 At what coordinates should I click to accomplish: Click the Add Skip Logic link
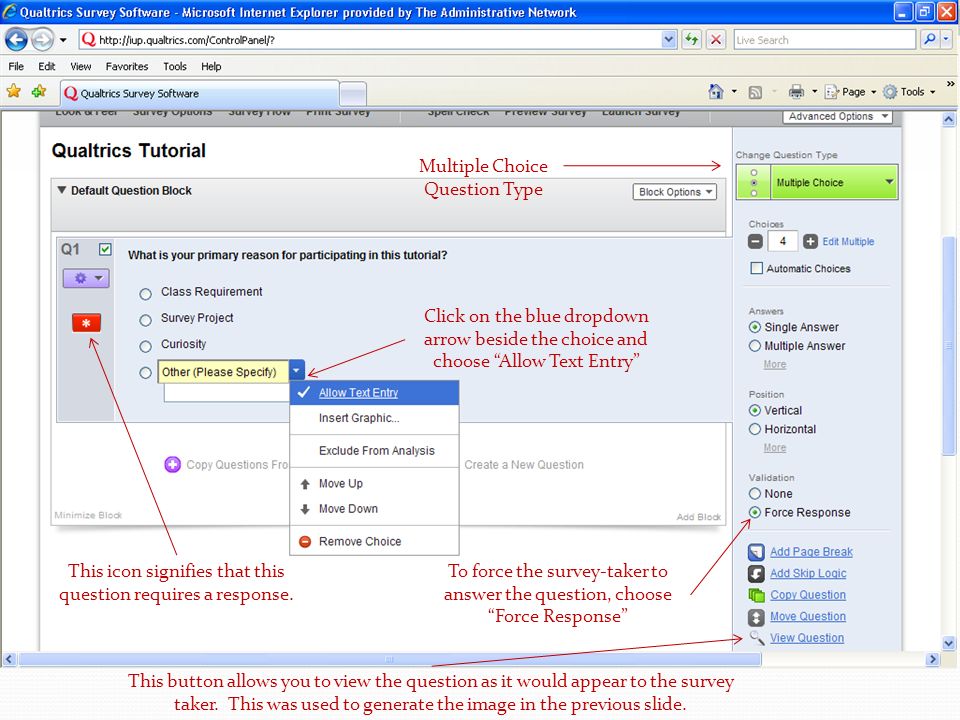(808, 573)
